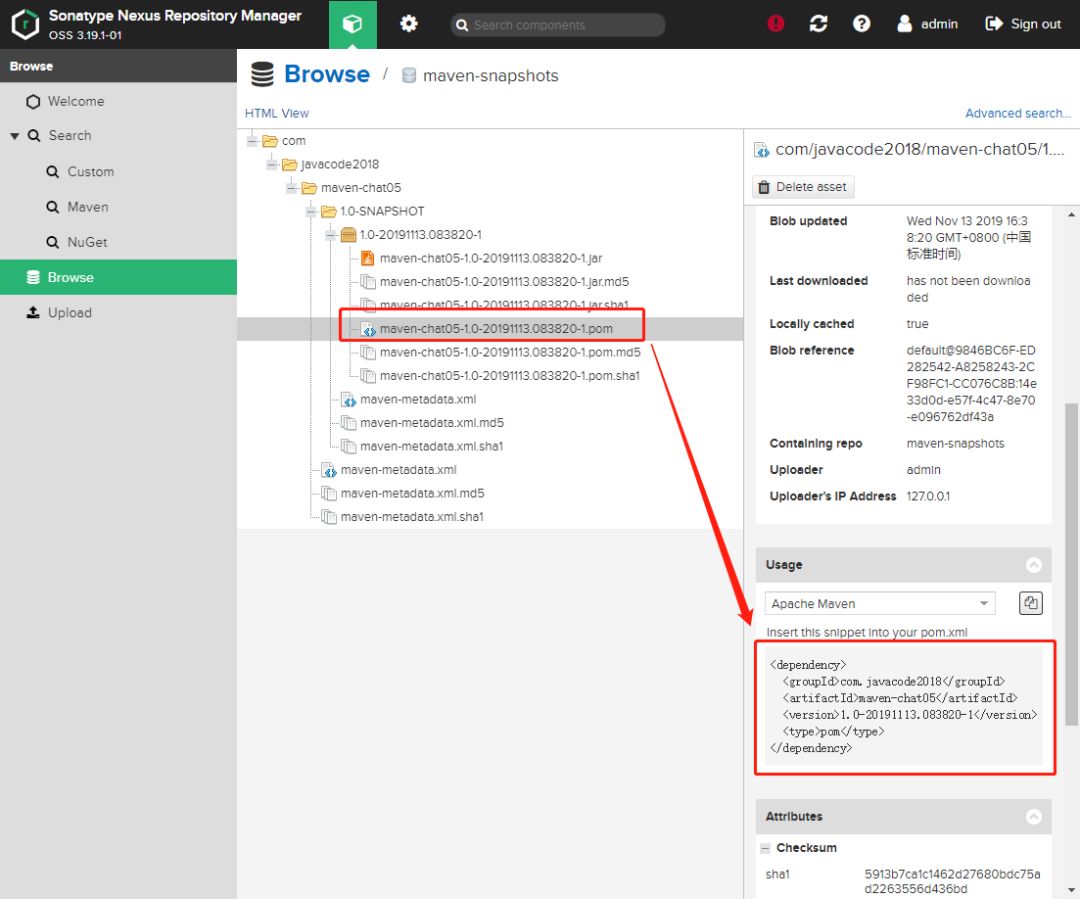Click the Nexus logo icon
The image size is (1080, 899).
[x=24, y=24]
